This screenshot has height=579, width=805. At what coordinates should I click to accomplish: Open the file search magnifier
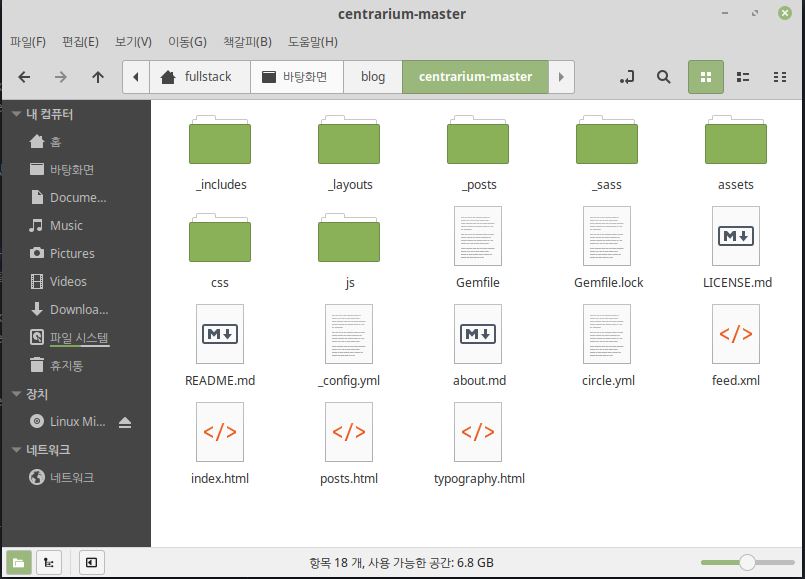point(663,77)
